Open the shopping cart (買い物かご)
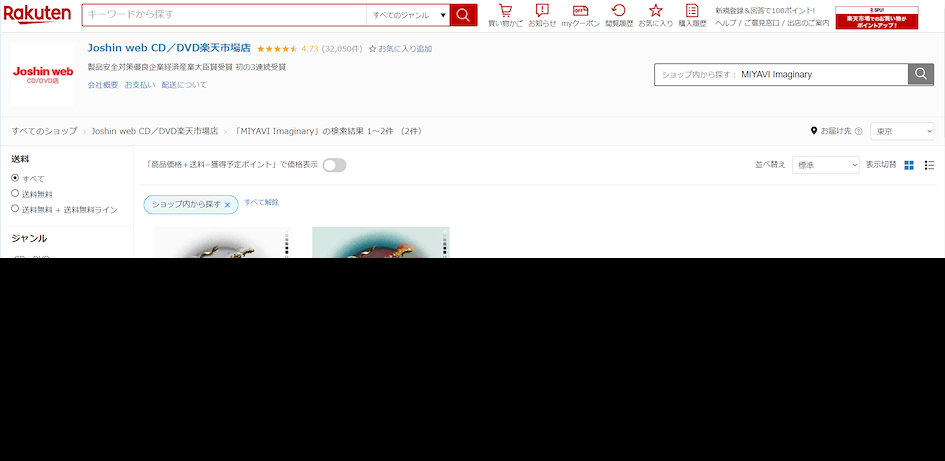945x461 pixels. 505,16
